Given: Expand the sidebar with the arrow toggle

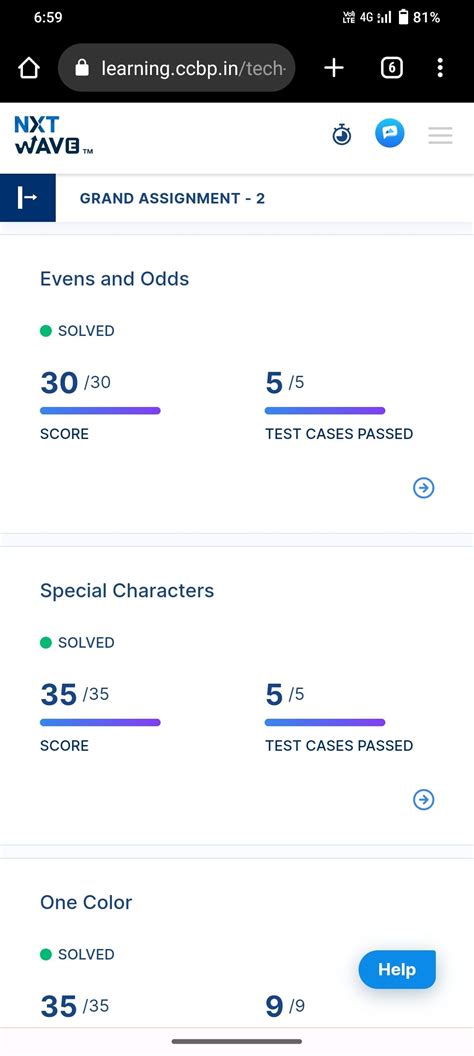Looking at the screenshot, I should [x=28, y=198].
